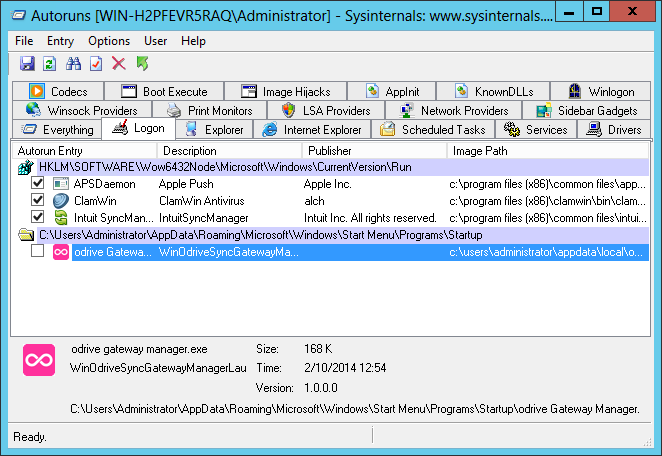This screenshot has width=662, height=456.
Task: Click the Properties checkmark document icon
Action: pos(96,64)
